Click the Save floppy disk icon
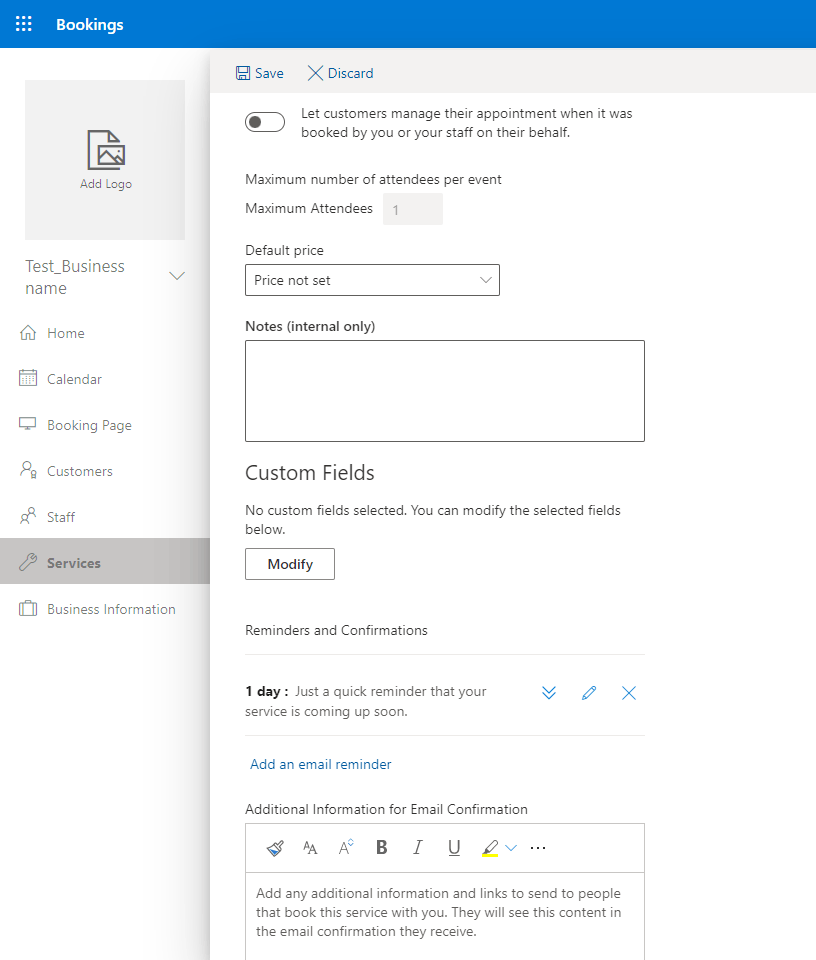 pos(243,73)
